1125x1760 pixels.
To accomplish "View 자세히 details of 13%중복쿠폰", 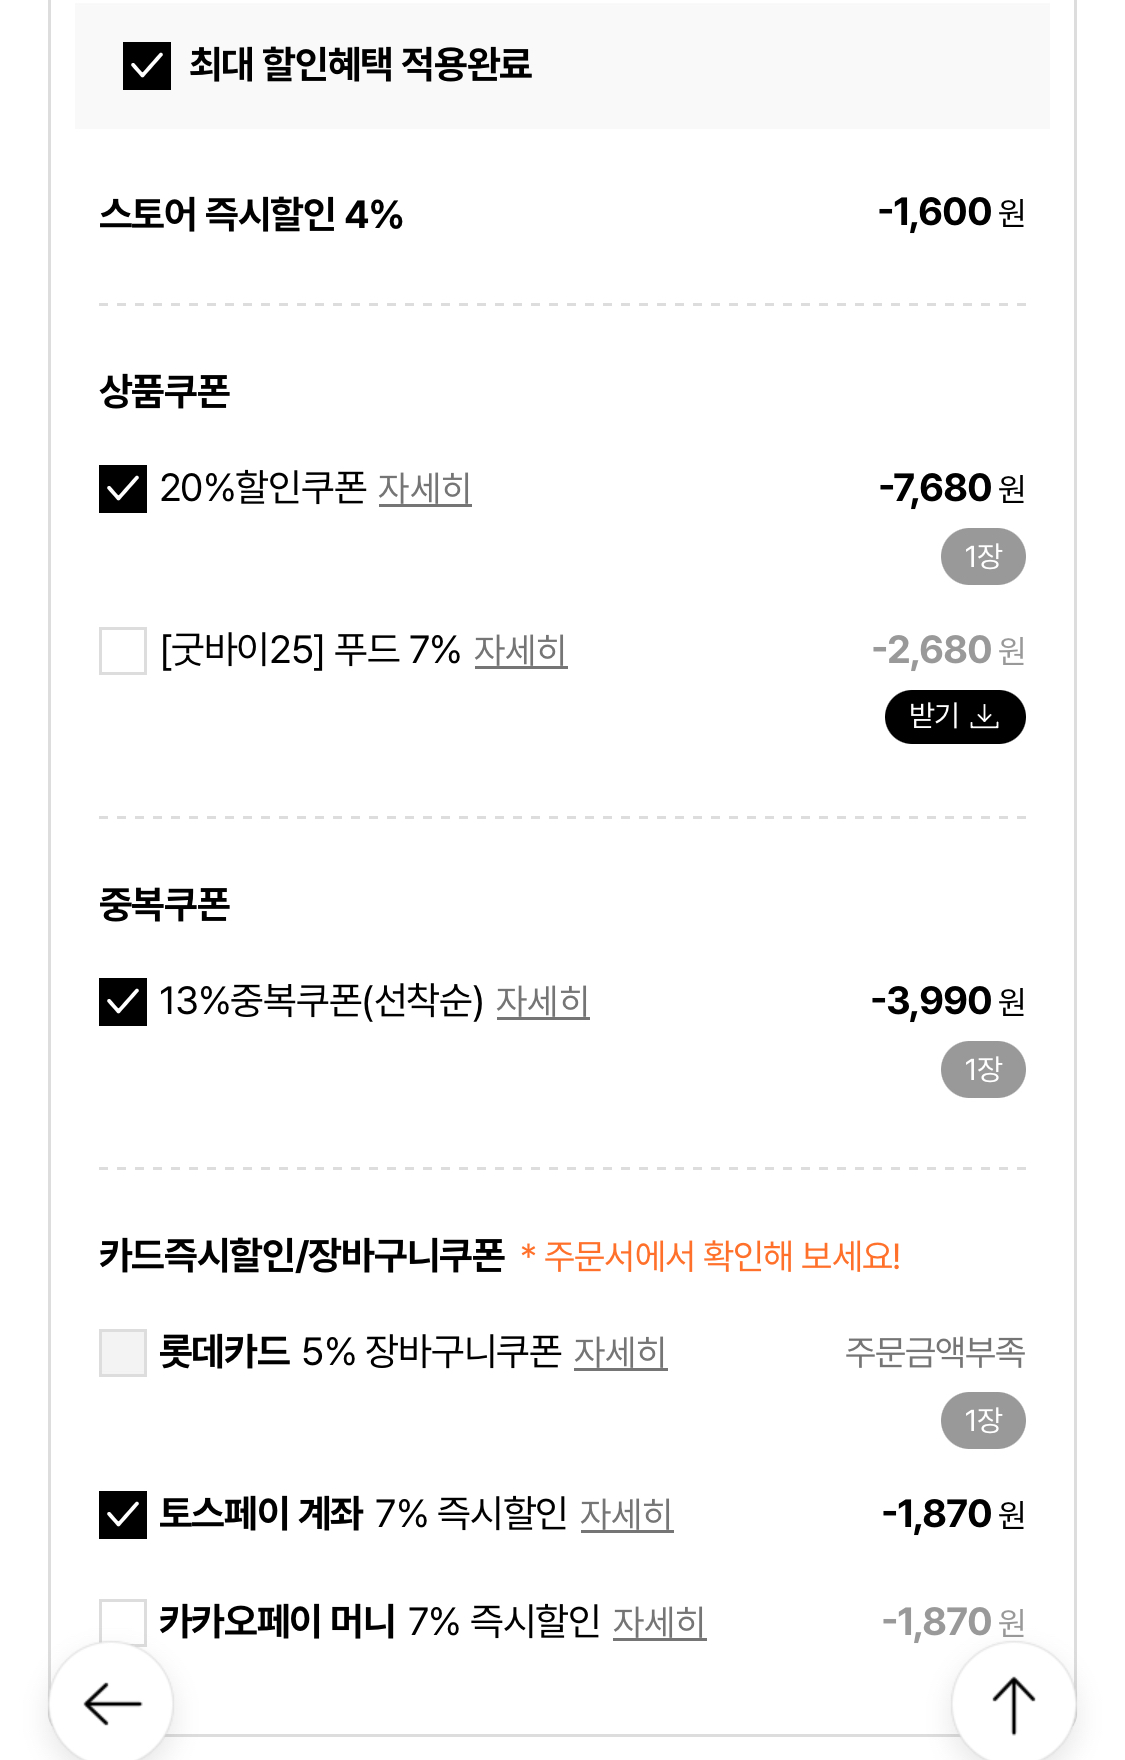I will click(542, 1002).
